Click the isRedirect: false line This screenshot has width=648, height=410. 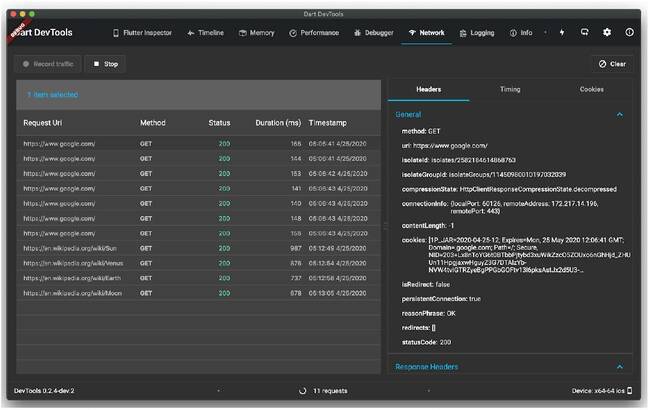click(x=426, y=284)
